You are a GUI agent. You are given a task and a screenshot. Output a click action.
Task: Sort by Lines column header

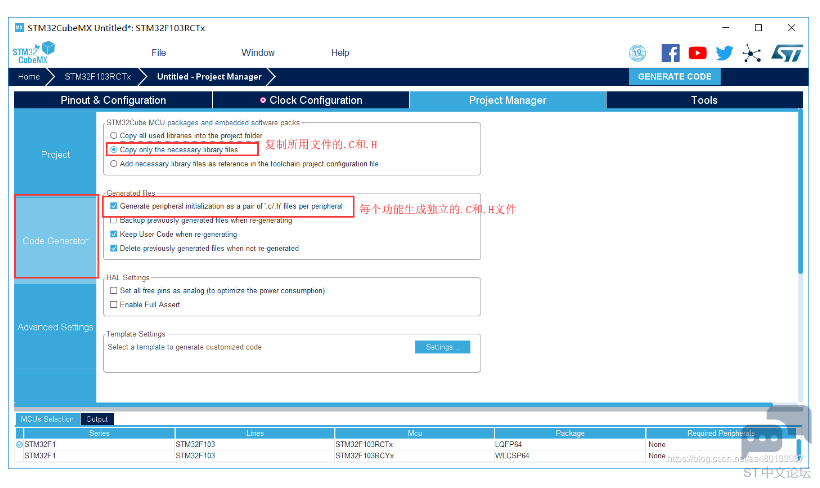(x=255, y=433)
